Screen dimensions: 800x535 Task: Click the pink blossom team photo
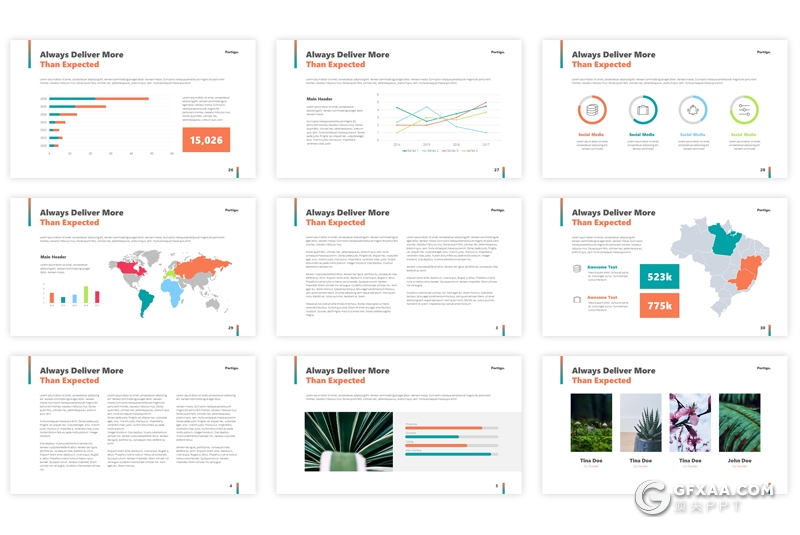click(x=690, y=422)
